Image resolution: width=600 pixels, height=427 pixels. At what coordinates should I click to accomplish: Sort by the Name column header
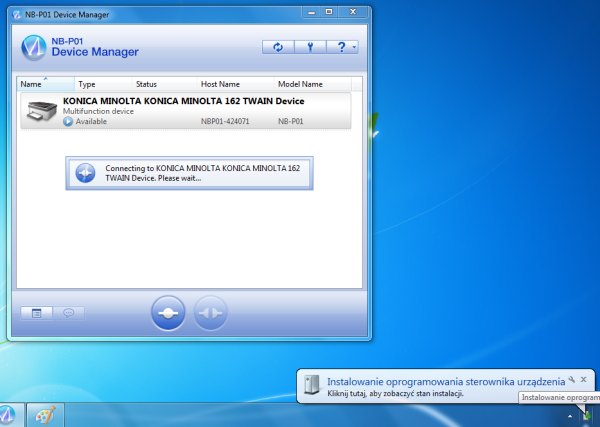[46, 84]
